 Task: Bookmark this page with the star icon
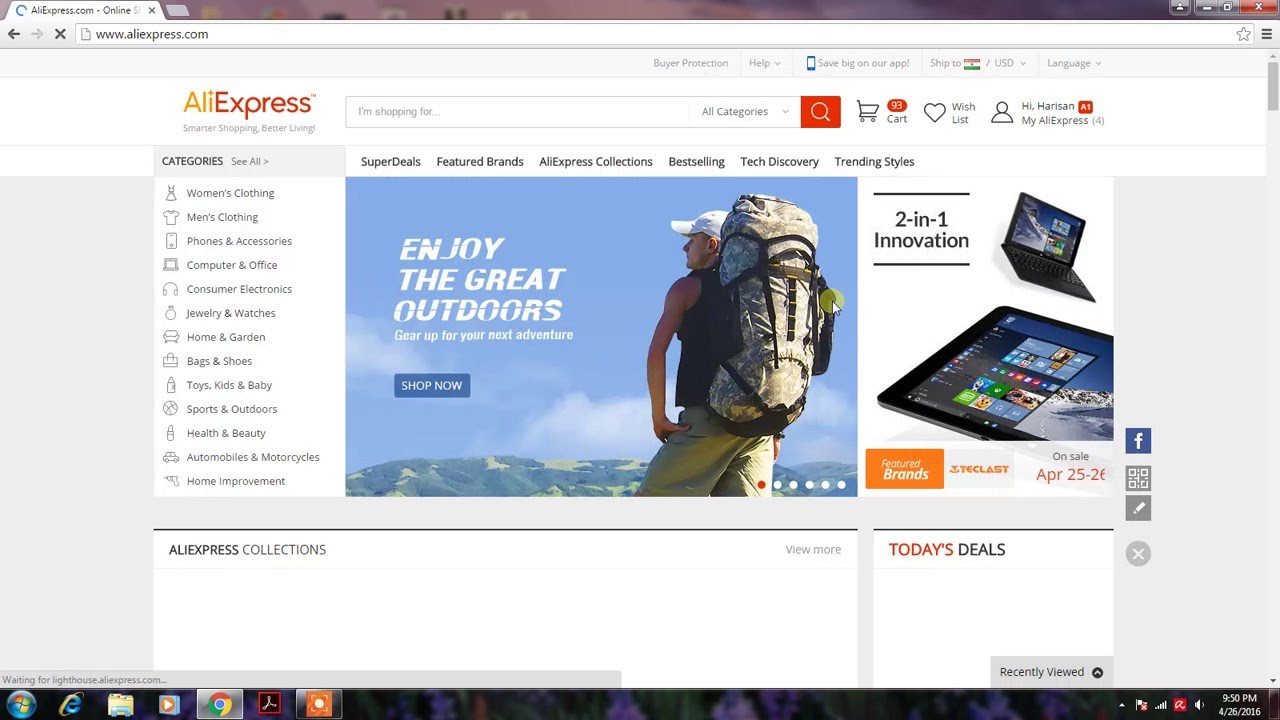tap(1243, 34)
